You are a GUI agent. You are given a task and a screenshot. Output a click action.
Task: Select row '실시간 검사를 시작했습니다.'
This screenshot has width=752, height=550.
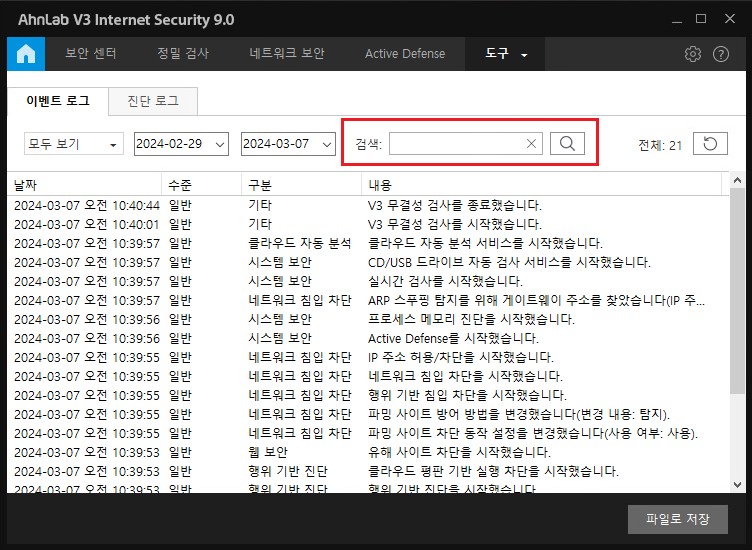pos(368,281)
